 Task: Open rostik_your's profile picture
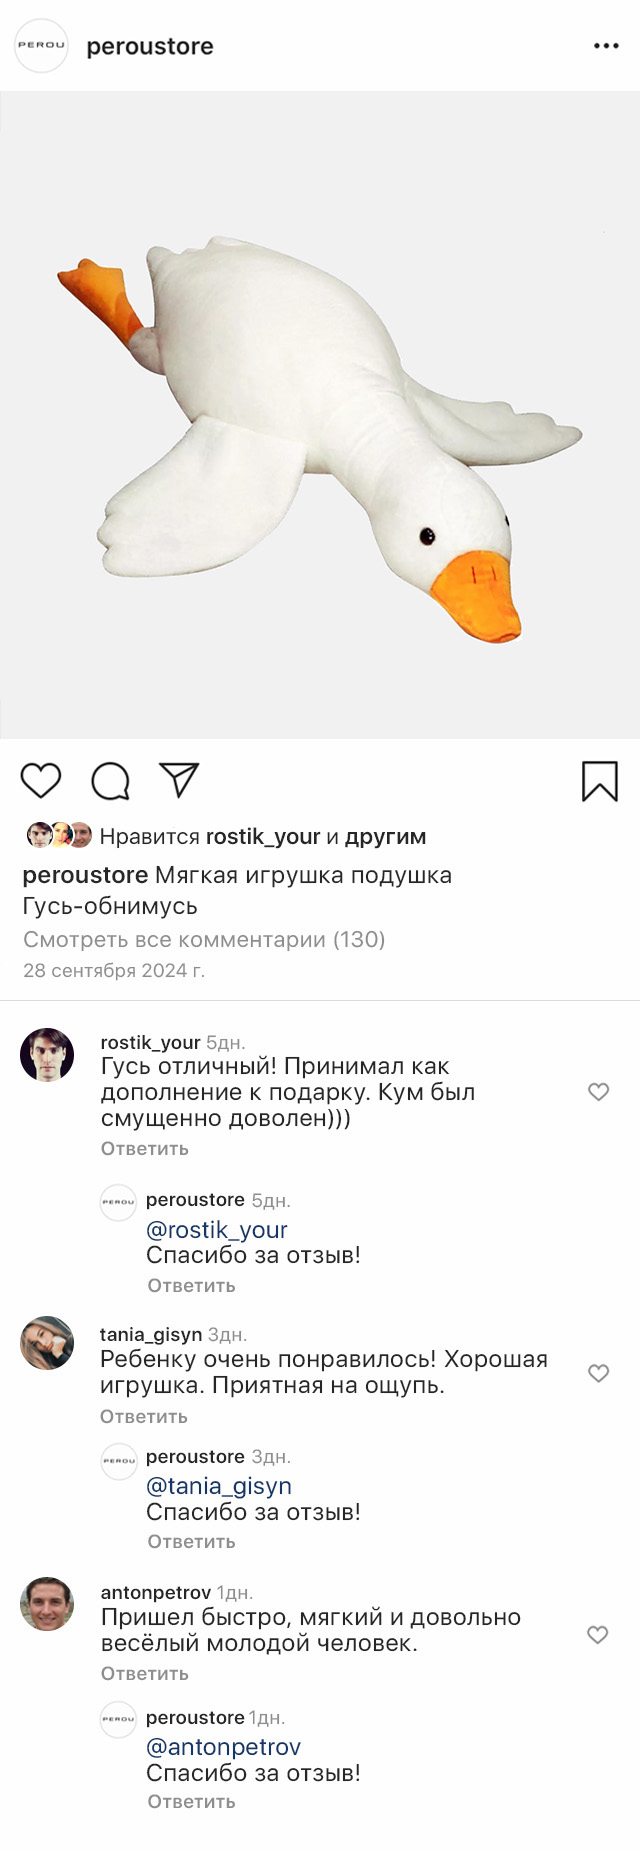pyautogui.click(x=47, y=1055)
